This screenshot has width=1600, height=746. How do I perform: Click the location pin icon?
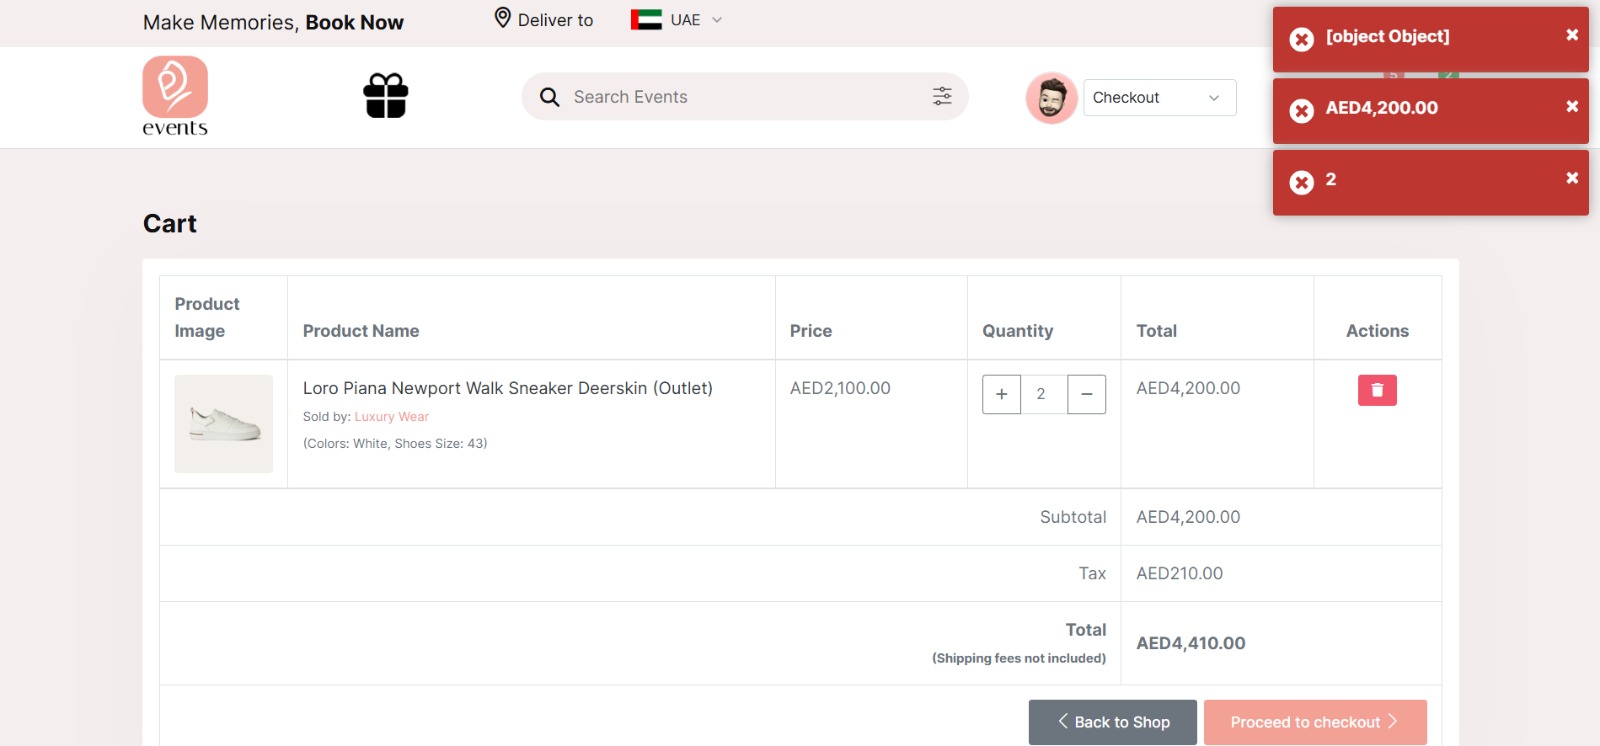503,18
